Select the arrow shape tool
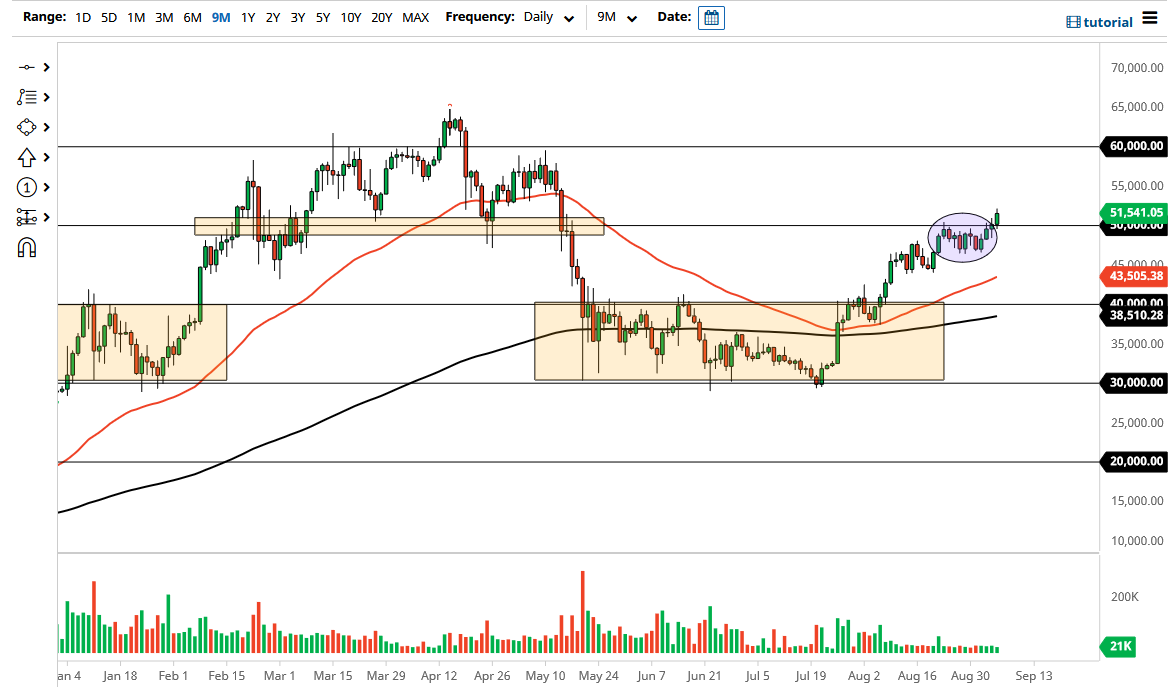The height and width of the screenshot is (696, 1175). click(x=27, y=157)
